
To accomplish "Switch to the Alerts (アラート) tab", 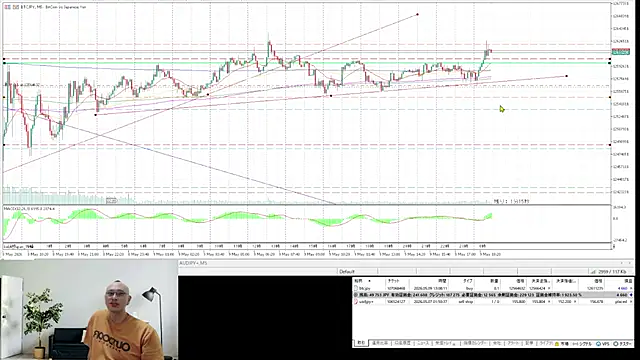I will point(513,344).
